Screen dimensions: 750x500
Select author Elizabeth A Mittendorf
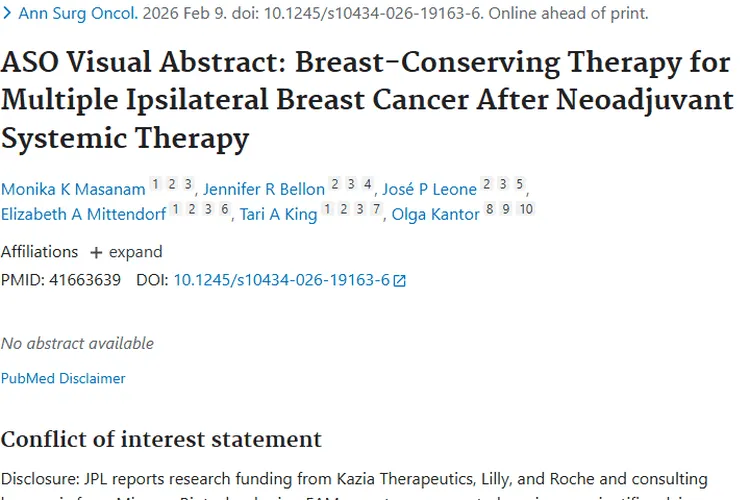(83, 214)
